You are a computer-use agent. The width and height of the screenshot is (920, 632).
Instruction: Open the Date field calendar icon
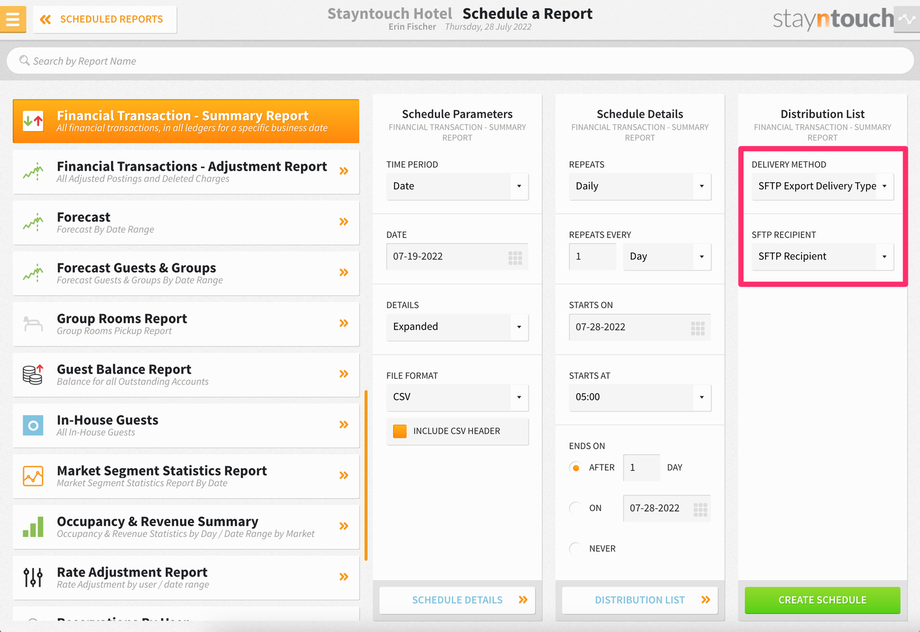pyautogui.click(x=515, y=258)
